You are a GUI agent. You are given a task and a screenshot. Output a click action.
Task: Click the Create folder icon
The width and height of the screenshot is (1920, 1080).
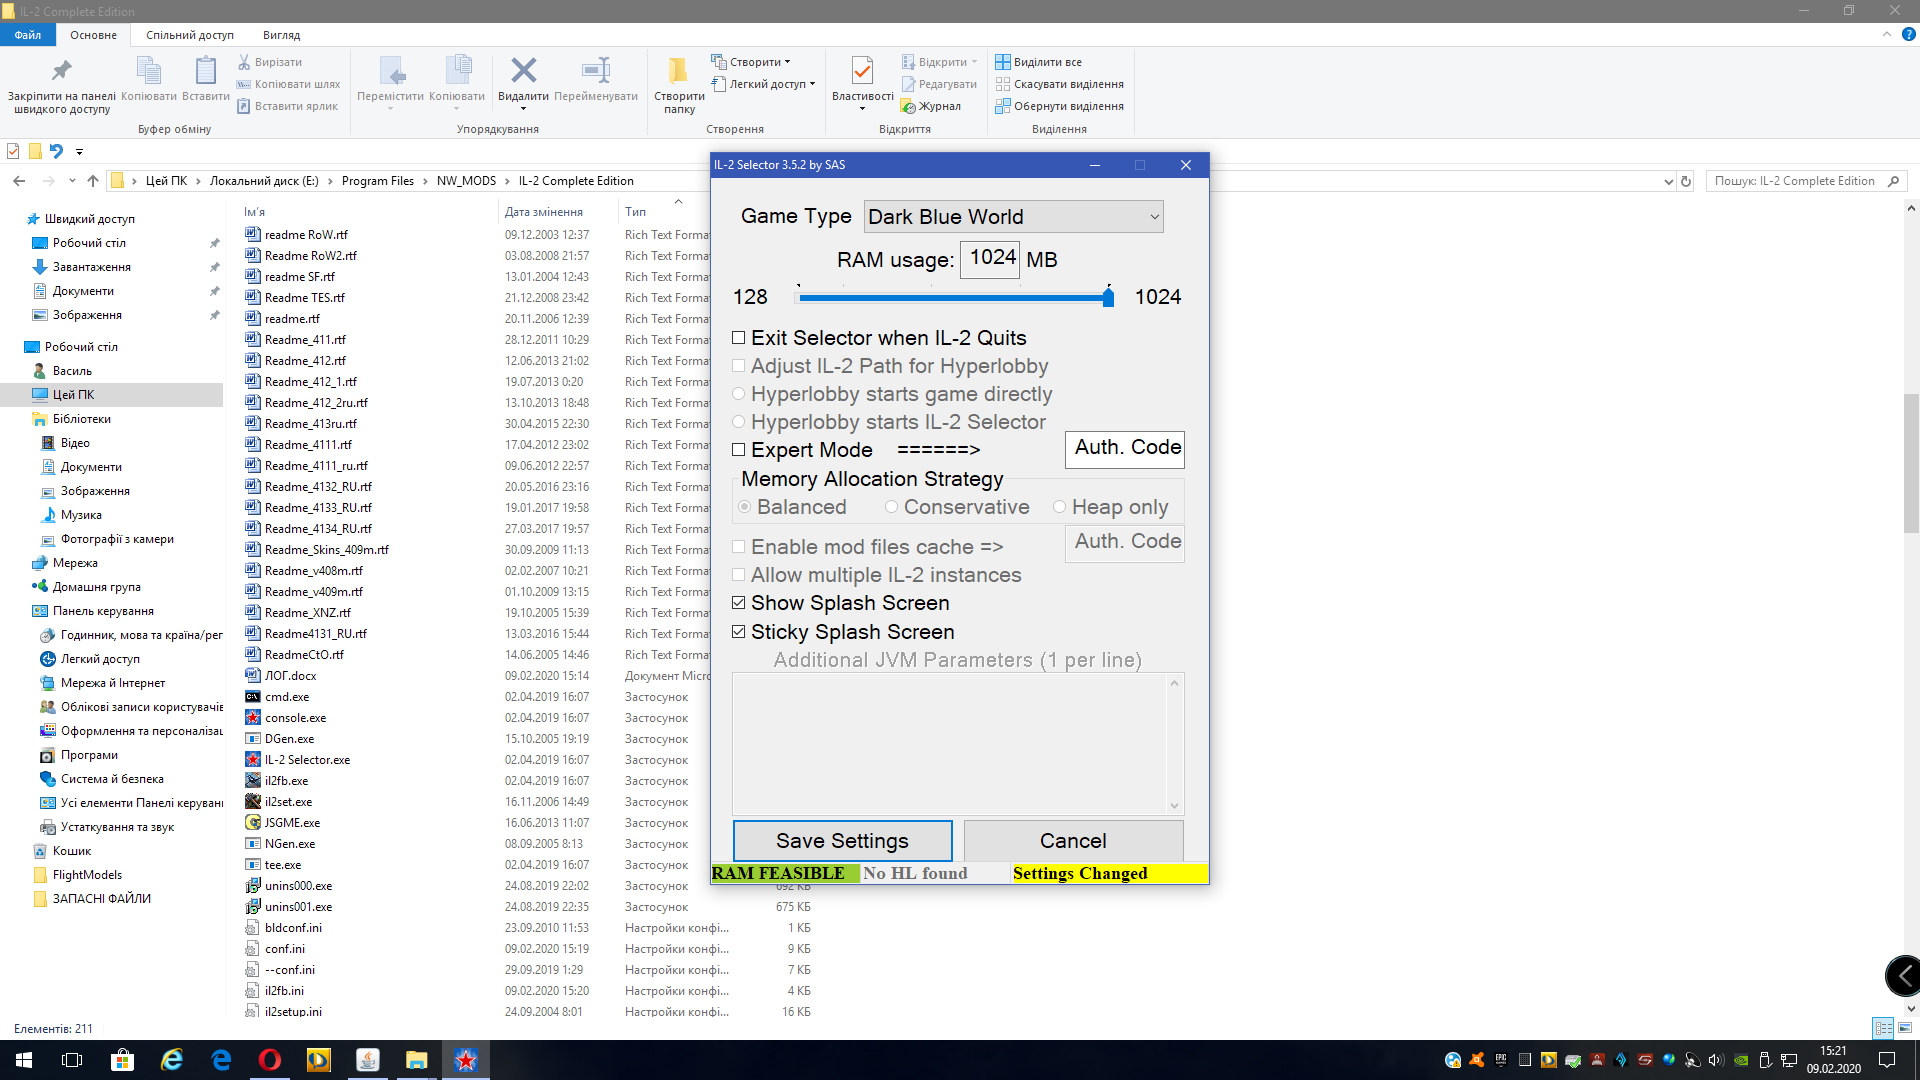[678, 72]
